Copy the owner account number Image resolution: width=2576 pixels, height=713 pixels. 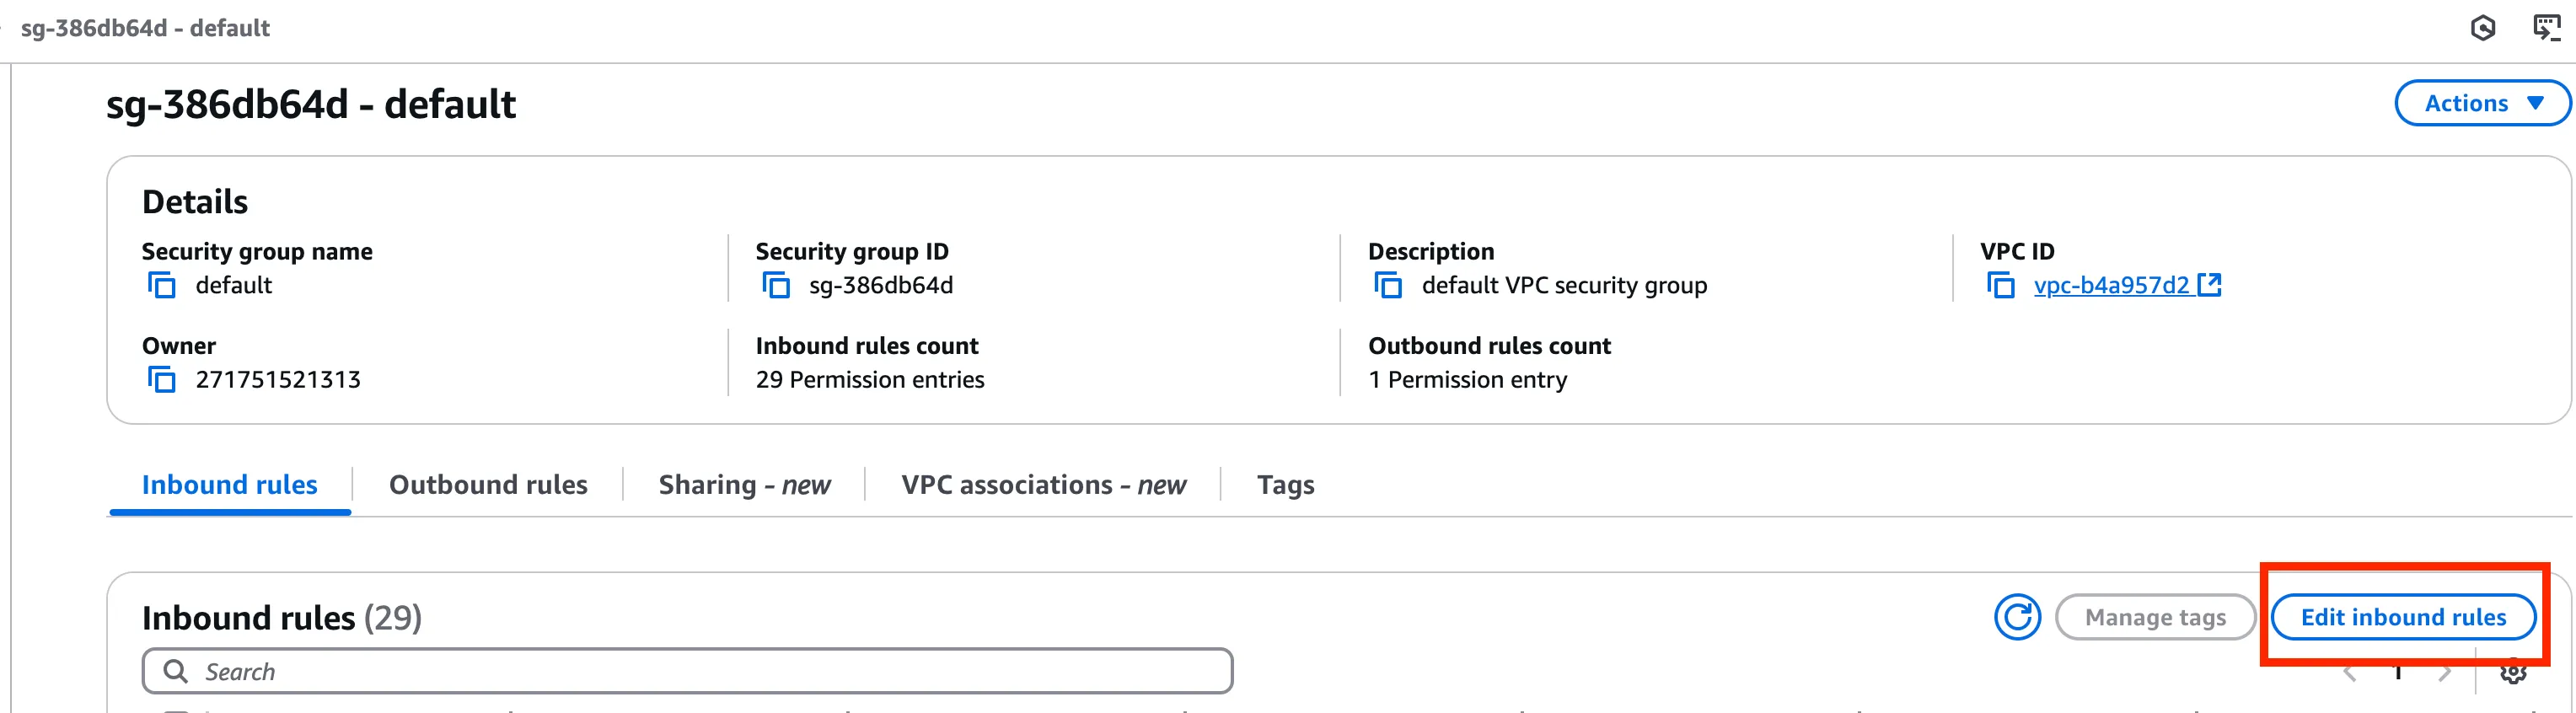pyautogui.click(x=162, y=380)
